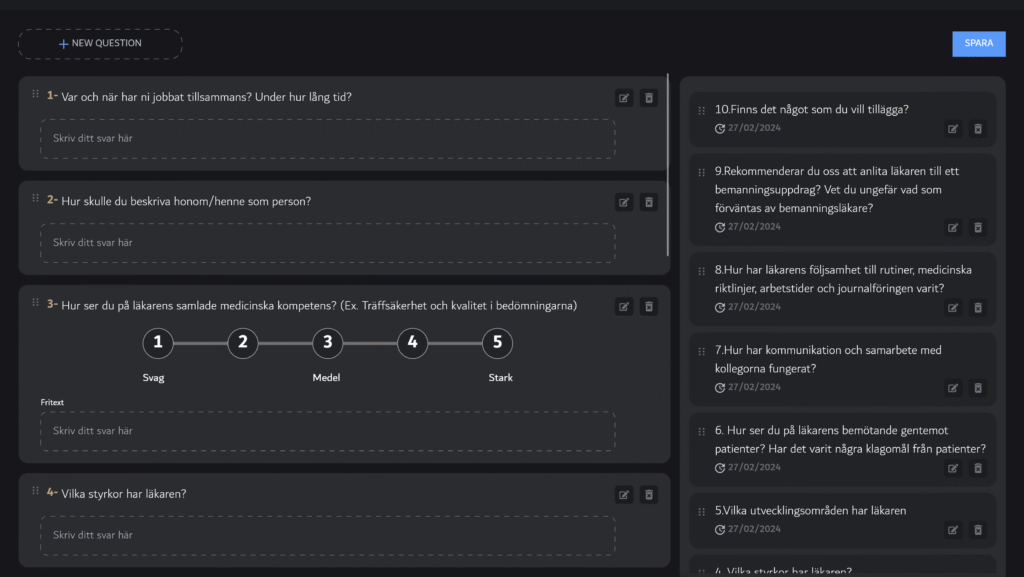Edit saved question 7 about kommunikation
The width and height of the screenshot is (1024, 577).
[x=953, y=388]
